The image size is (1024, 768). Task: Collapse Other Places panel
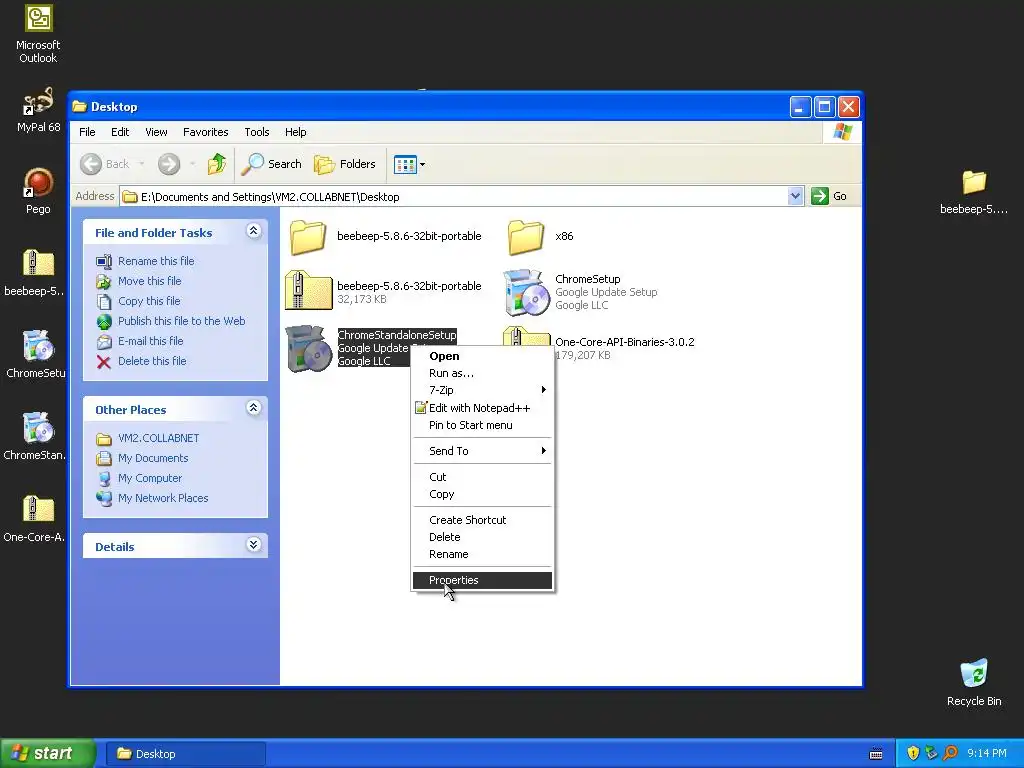(253, 408)
